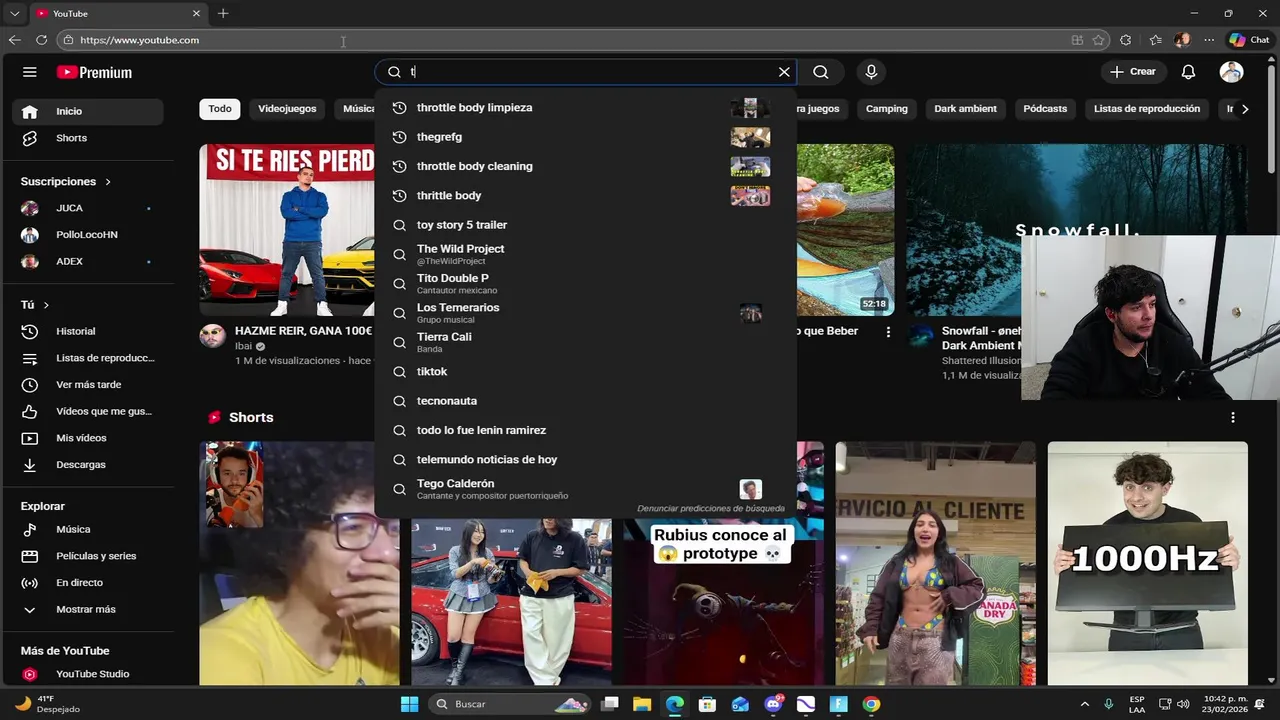Select the Dark ambient filter chip
Image resolution: width=1280 pixels, height=720 pixels.
pyautogui.click(x=966, y=109)
